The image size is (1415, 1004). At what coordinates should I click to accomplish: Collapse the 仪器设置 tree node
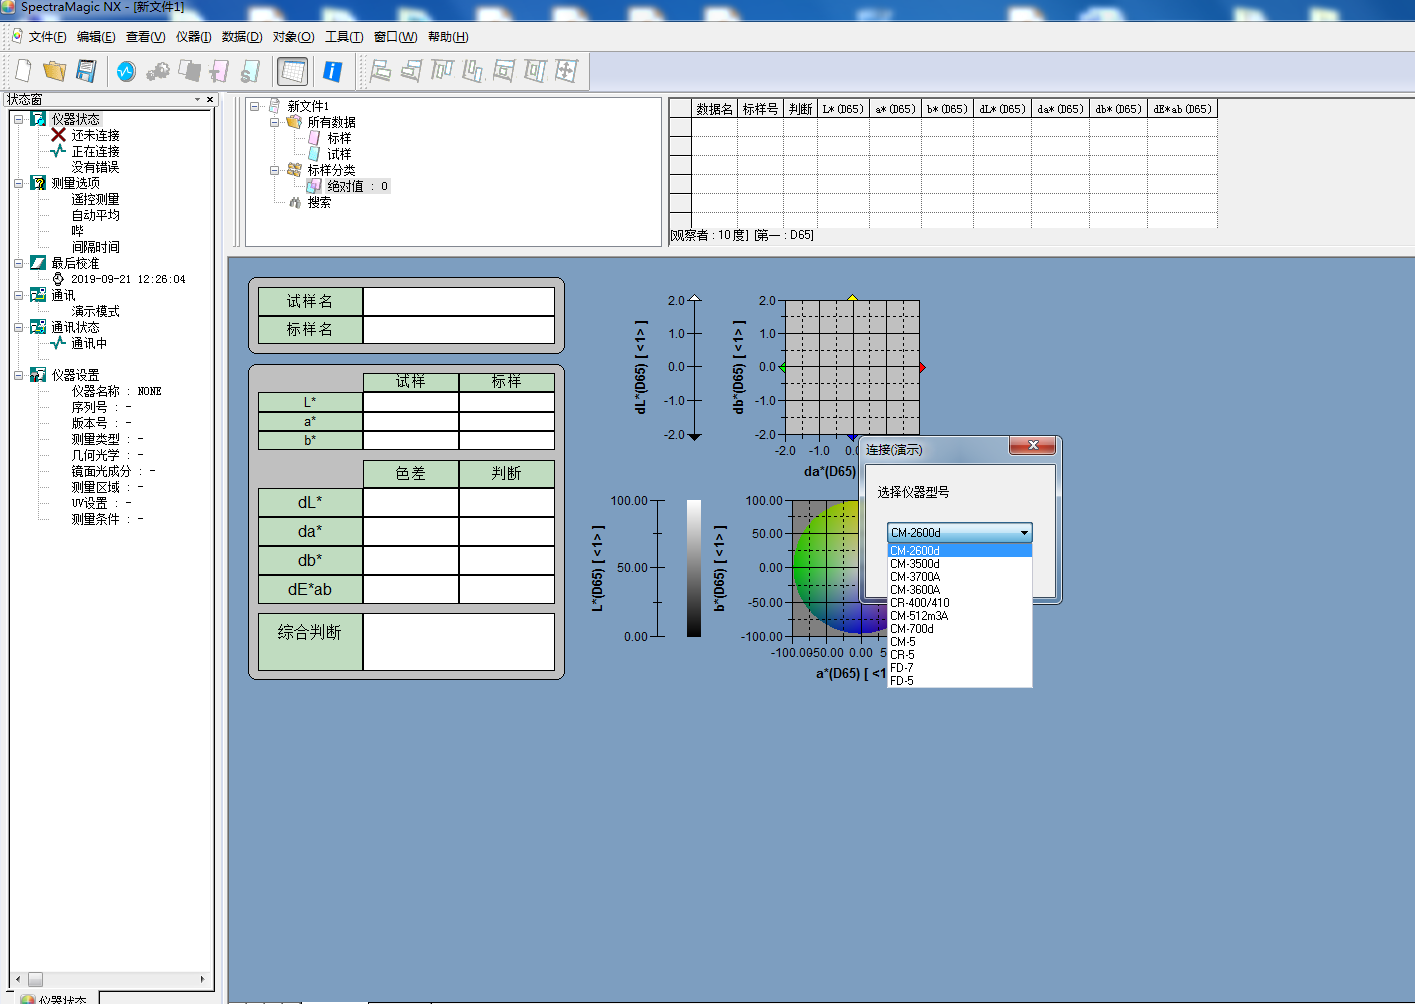coord(18,375)
